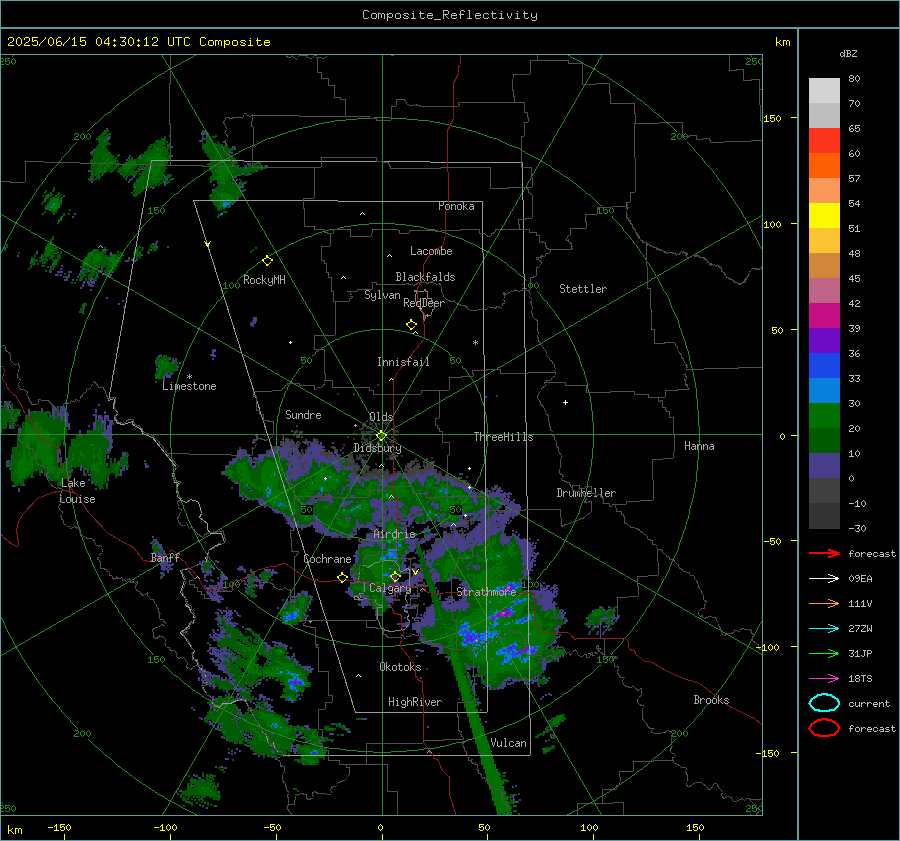Click the Hanna town label
The height and width of the screenshot is (841, 900).
tap(699, 446)
